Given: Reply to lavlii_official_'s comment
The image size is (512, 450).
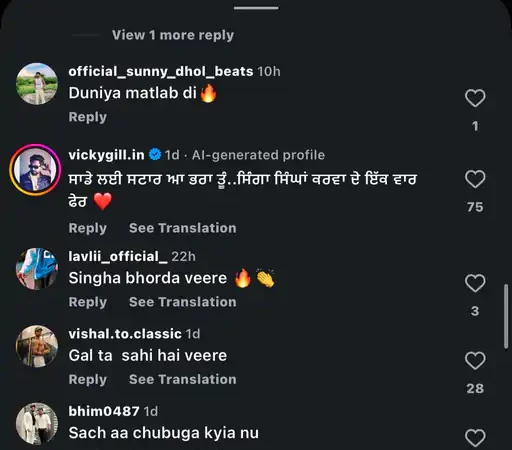Looking at the screenshot, I should (88, 302).
